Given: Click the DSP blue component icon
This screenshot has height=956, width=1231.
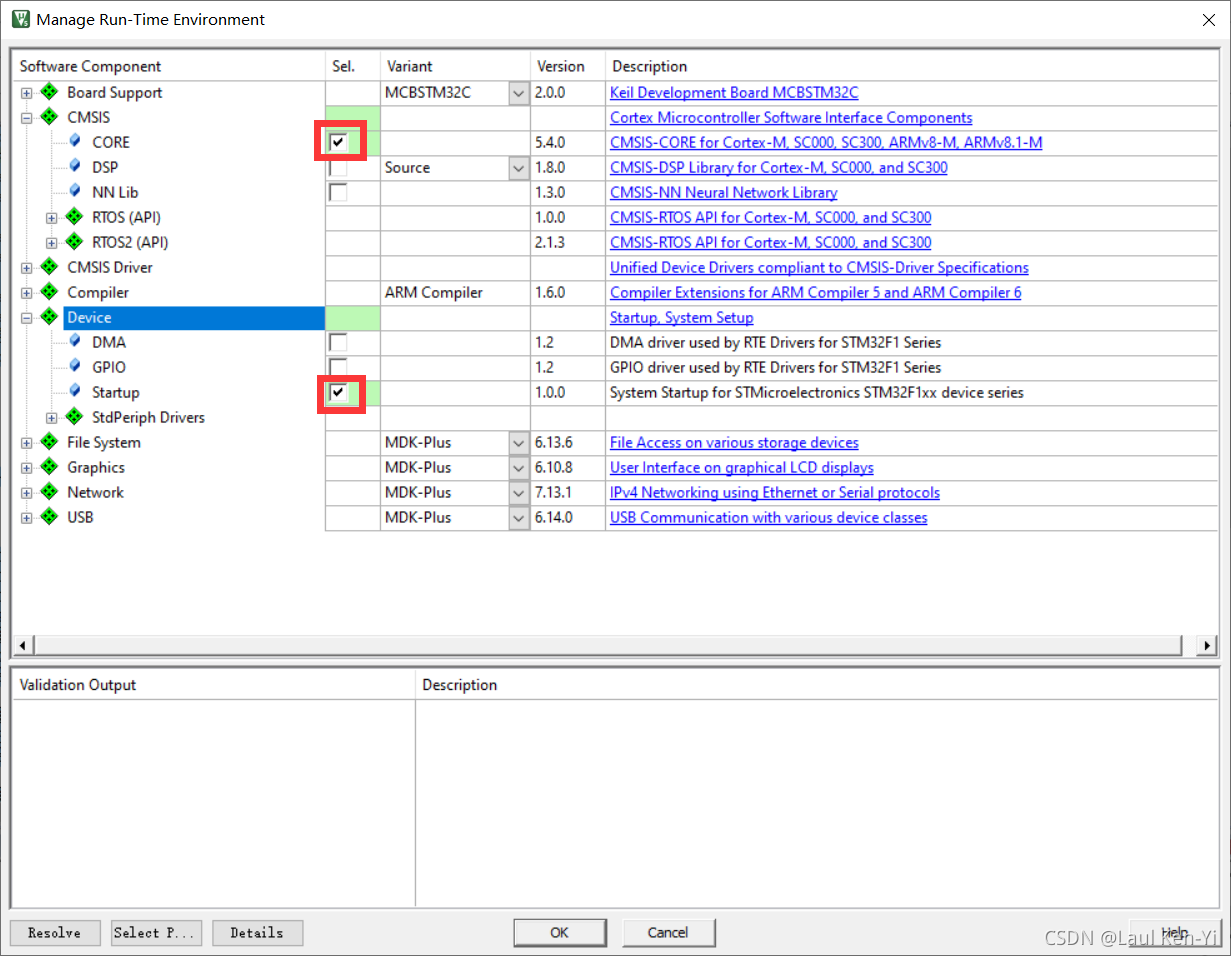Looking at the screenshot, I should coord(75,166).
